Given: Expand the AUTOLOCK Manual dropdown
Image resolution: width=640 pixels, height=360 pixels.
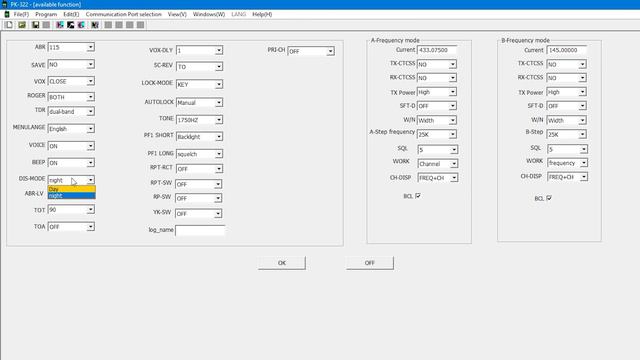Looking at the screenshot, I should 219,102.
